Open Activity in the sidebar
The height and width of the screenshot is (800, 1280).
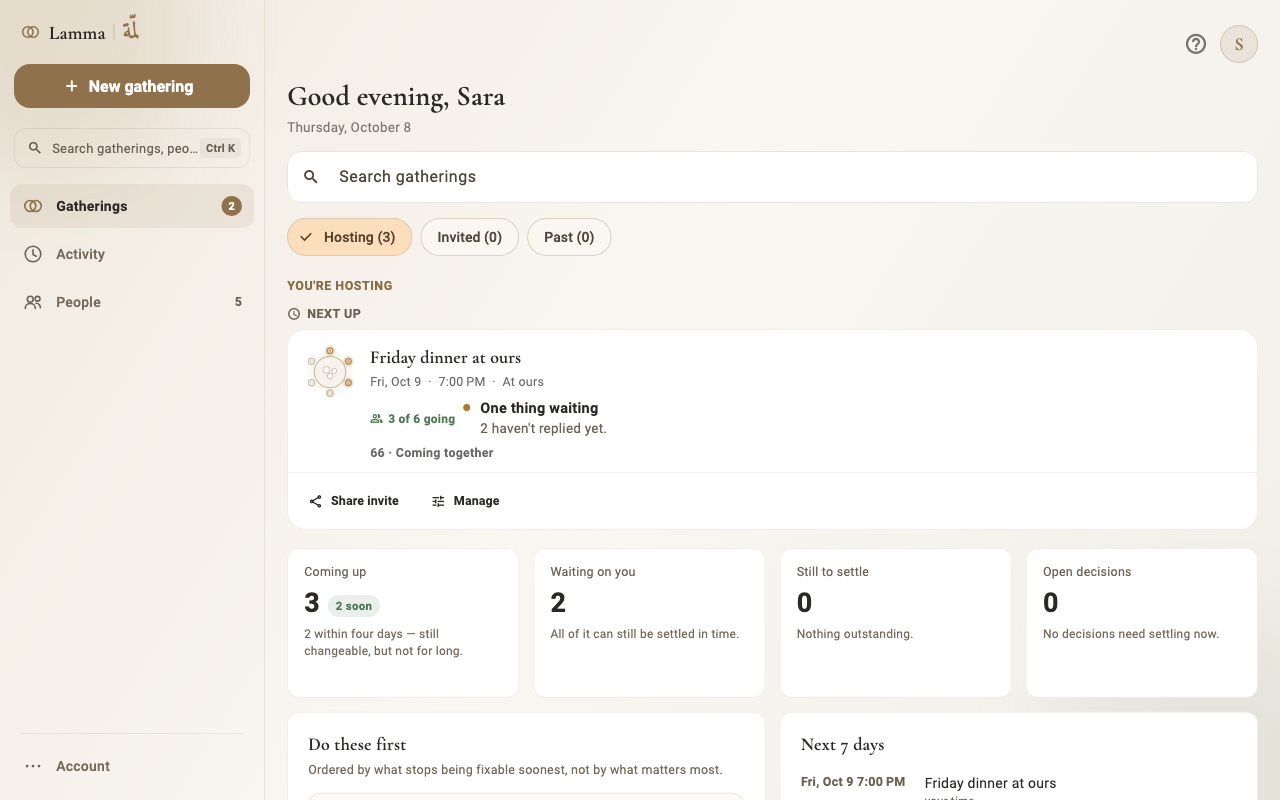click(132, 254)
